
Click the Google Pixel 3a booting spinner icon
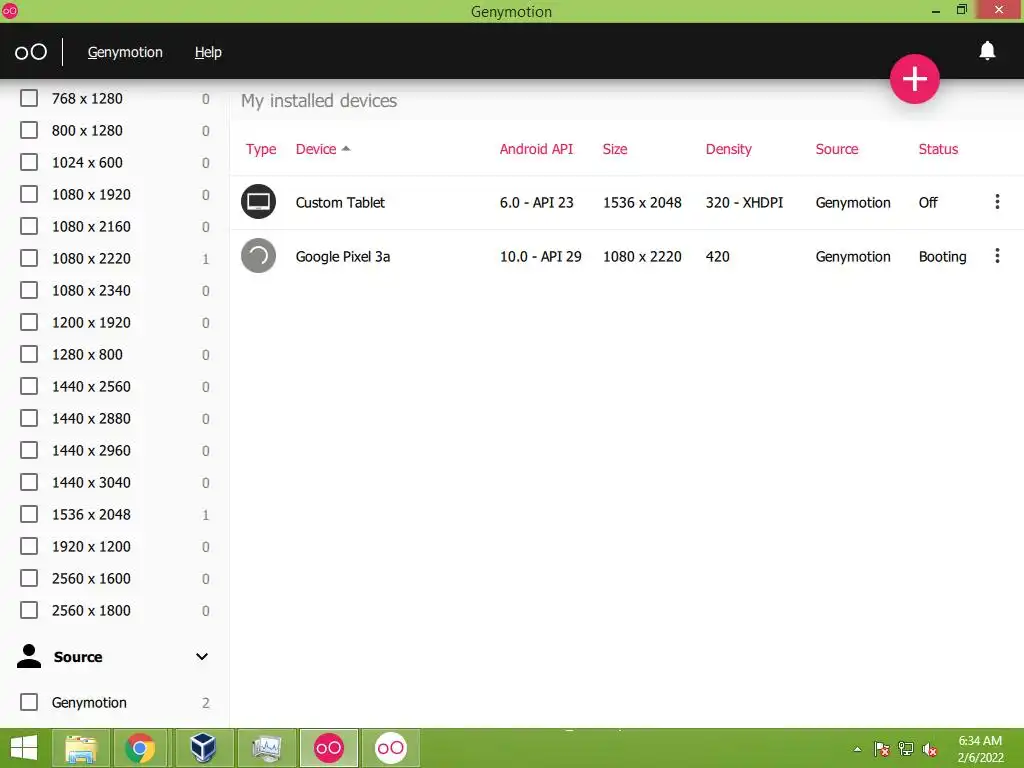point(259,256)
